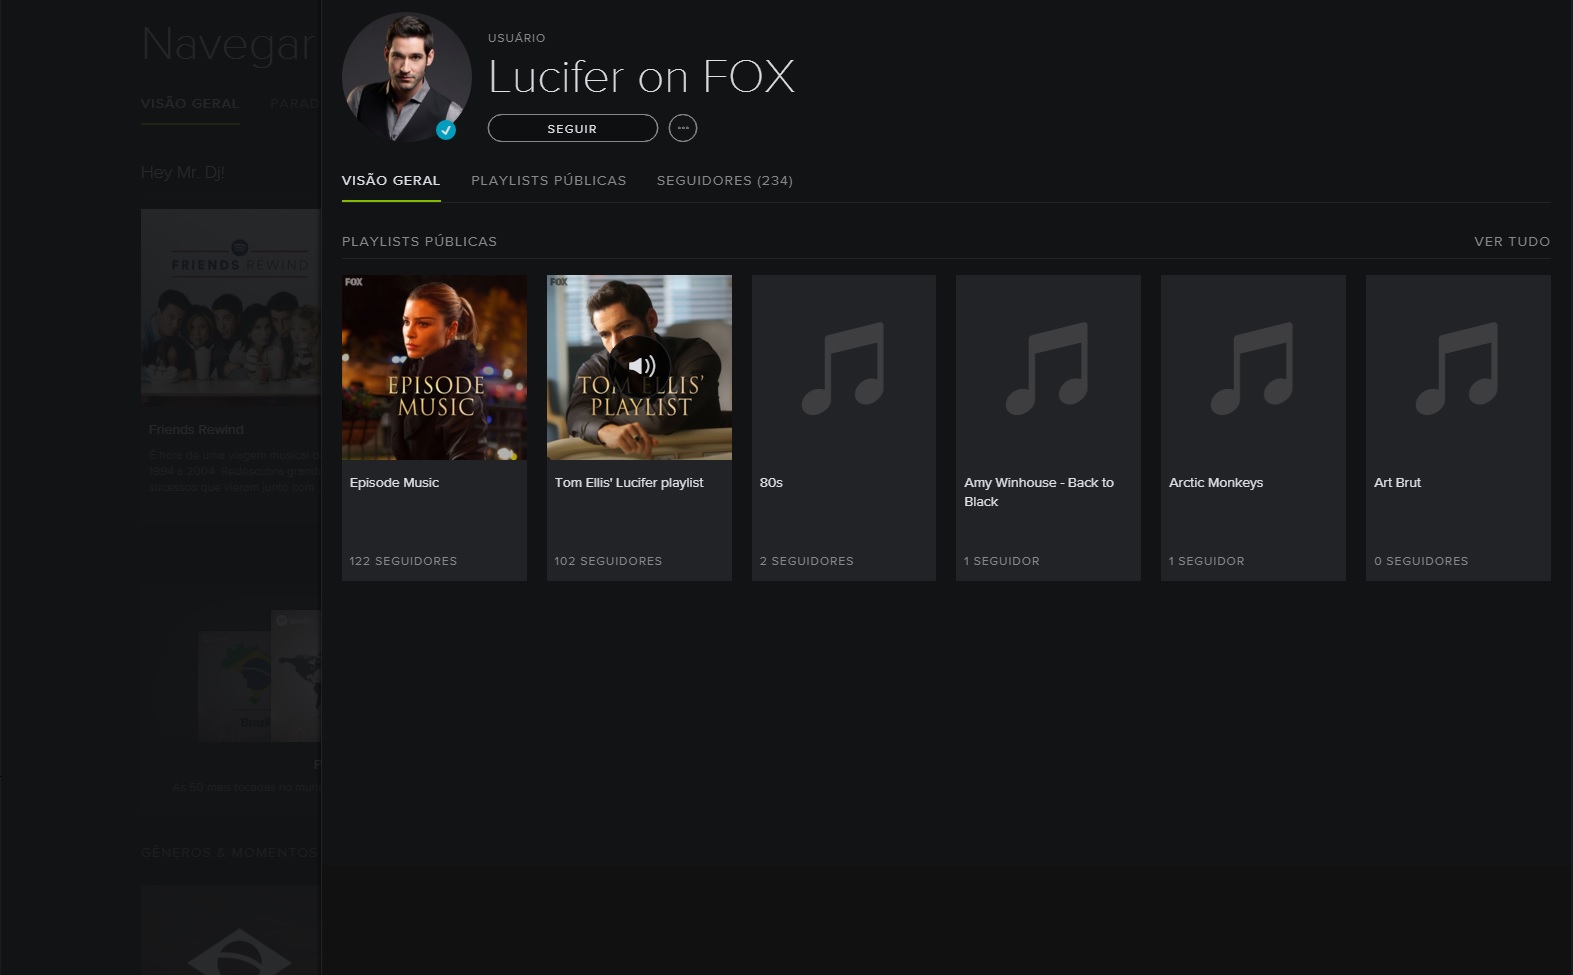1573x975 pixels.
Task: Click the 122 Seguidores text under Episode Music
Action: pos(403,561)
